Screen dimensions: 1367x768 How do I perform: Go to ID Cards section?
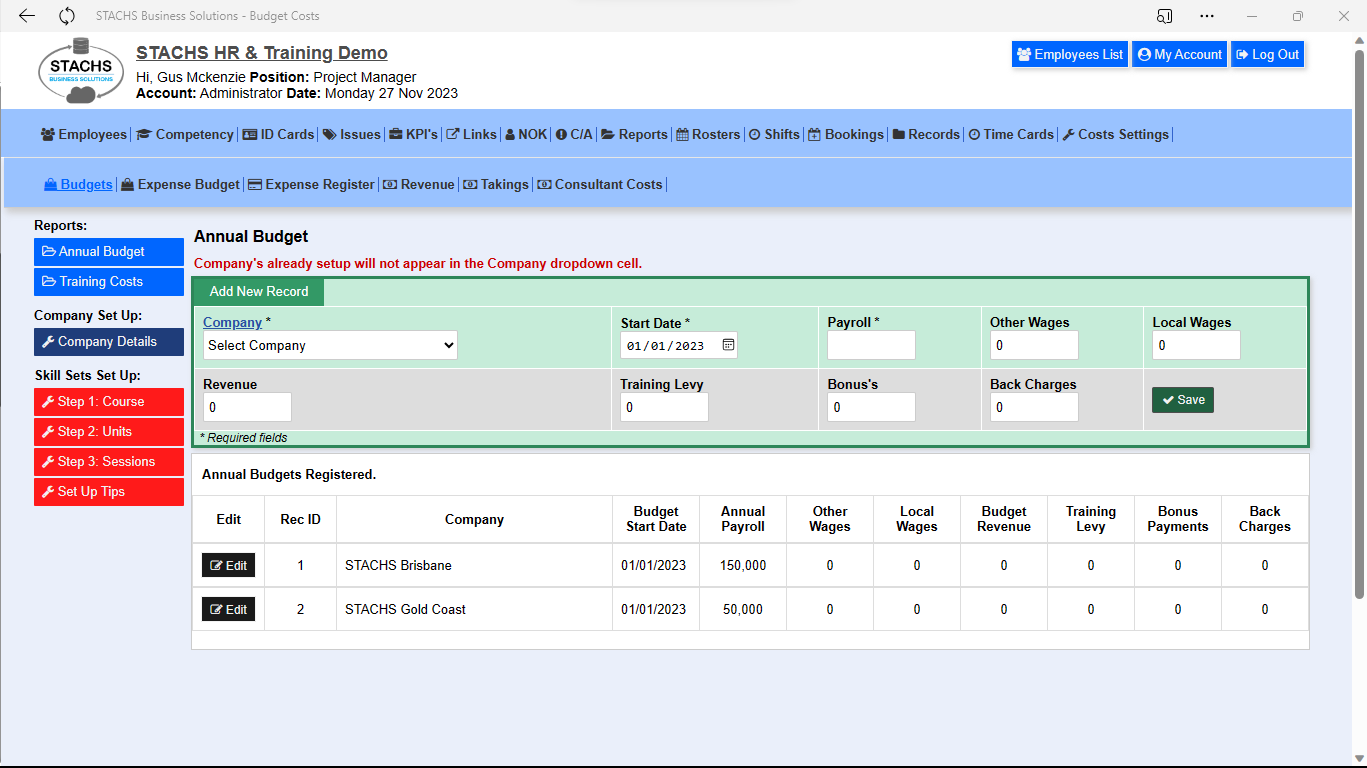click(278, 134)
